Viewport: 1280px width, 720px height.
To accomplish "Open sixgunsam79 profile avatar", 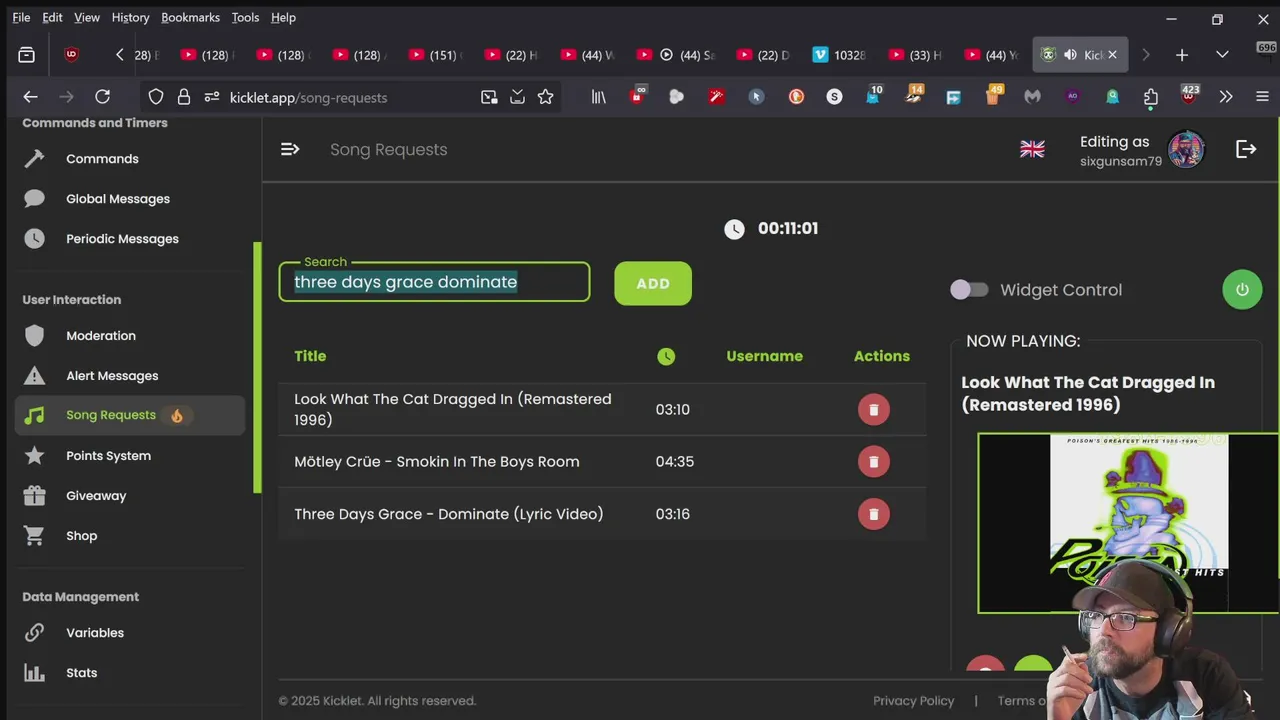I will [x=1186, y=150].
